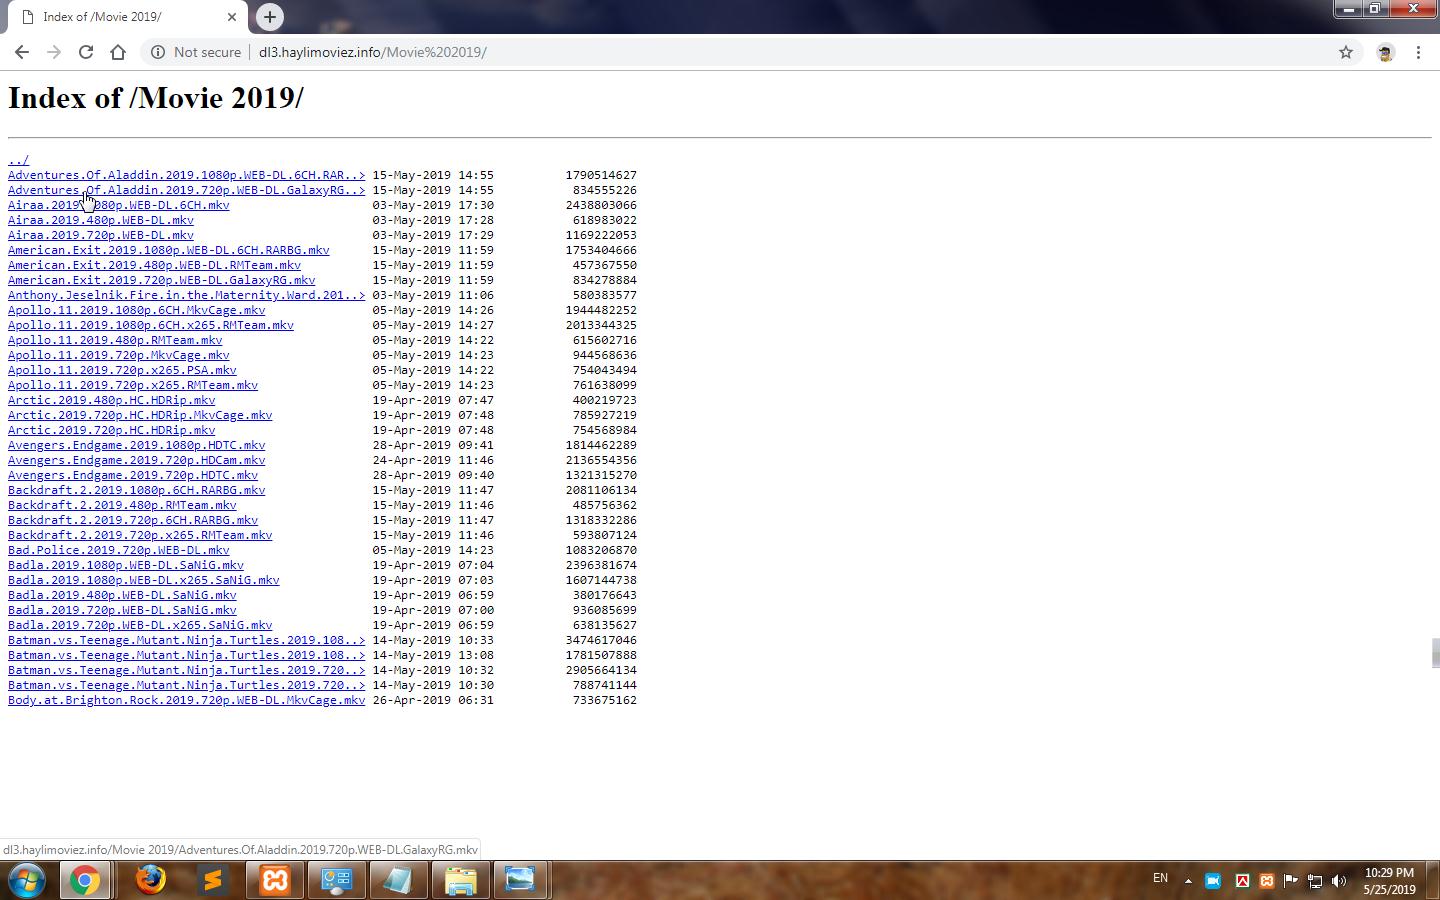Image resolution: width=1440 pixels, height=900 pixels.
Task: Open the Avengers.Endgame.2019.1080p.HDTC.mkv link
Action: coord(136,445)
